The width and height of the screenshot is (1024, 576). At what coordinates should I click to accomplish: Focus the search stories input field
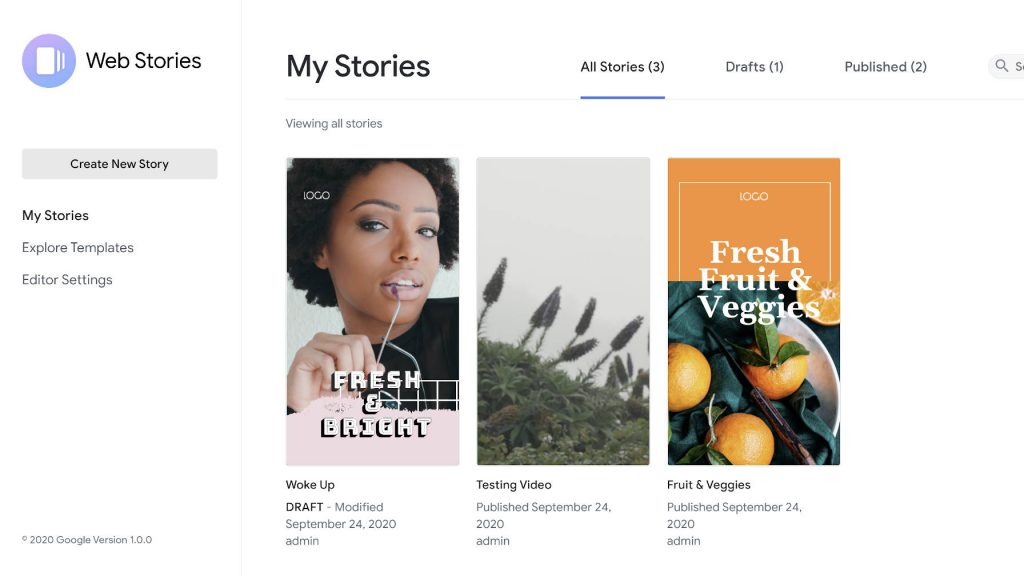(x=1016, y=67)
